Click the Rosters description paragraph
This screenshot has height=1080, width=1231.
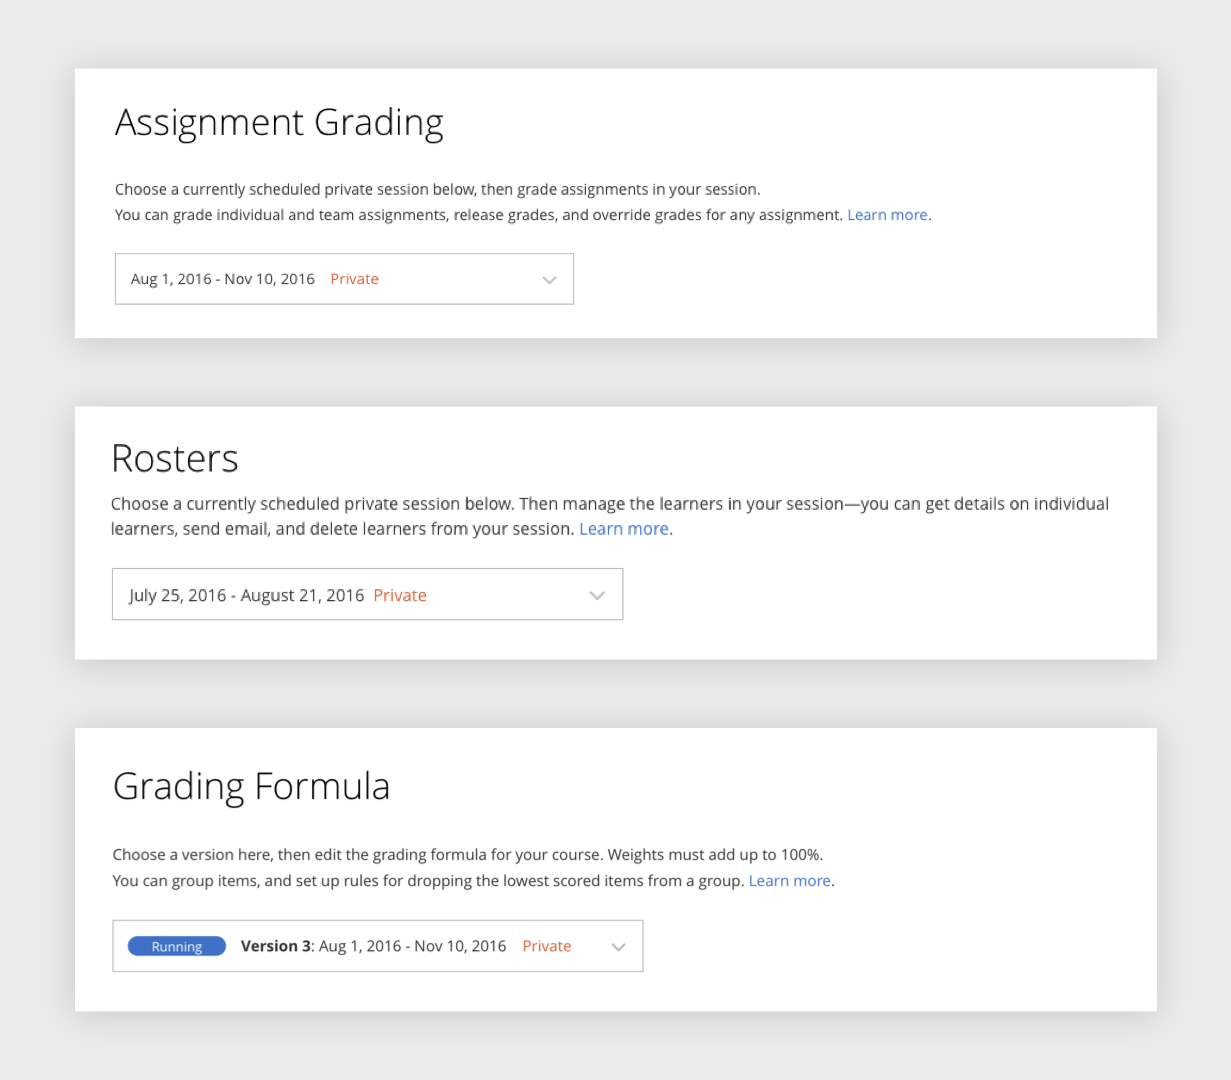coord(610,516)
